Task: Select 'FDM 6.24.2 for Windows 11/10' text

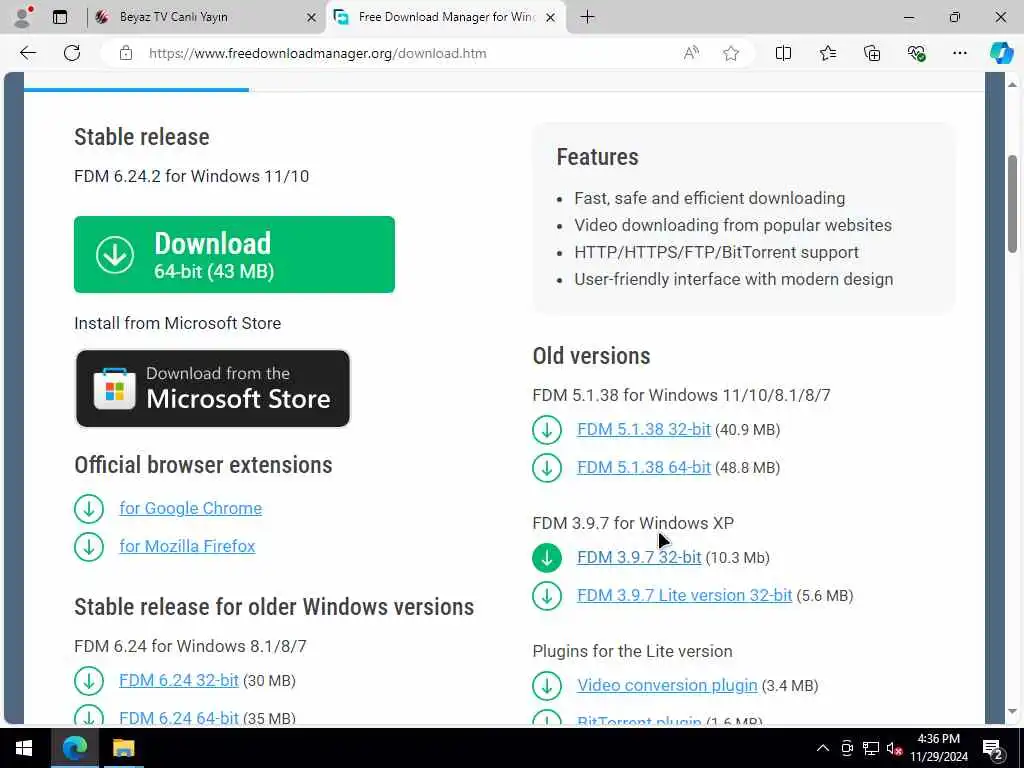Action: coord(191,176)
